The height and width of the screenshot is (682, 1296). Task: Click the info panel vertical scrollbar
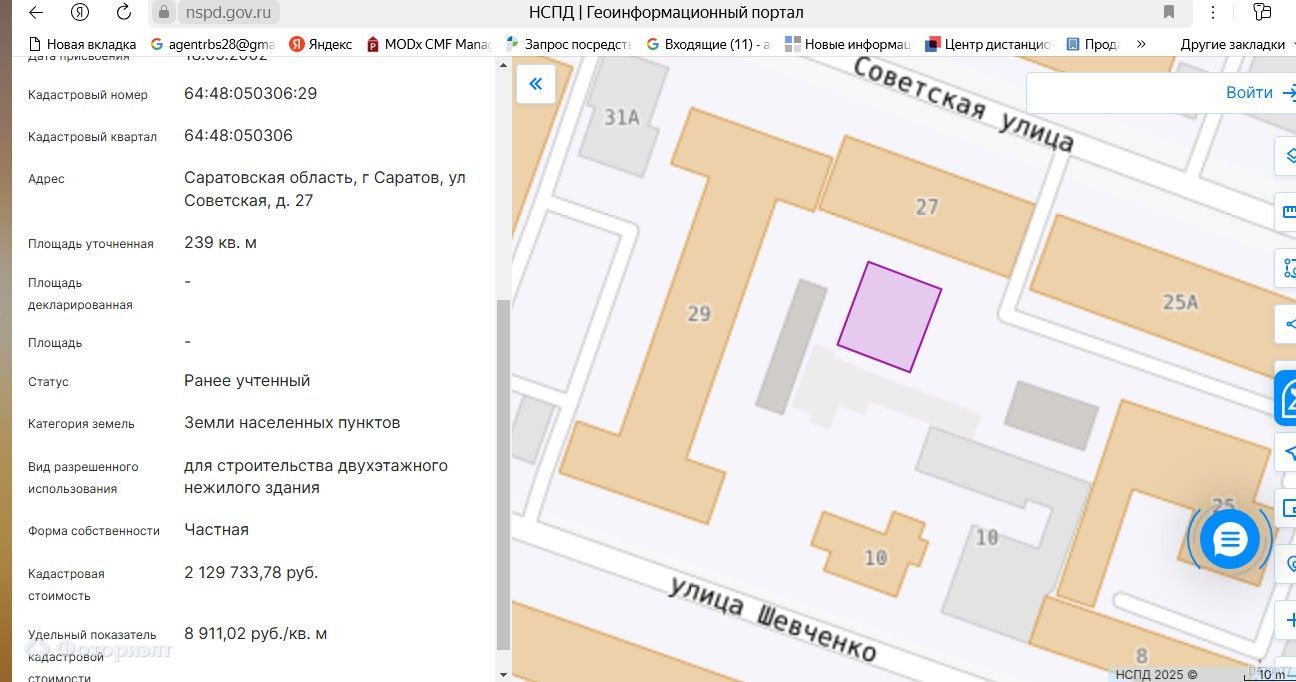click(503, 470)
